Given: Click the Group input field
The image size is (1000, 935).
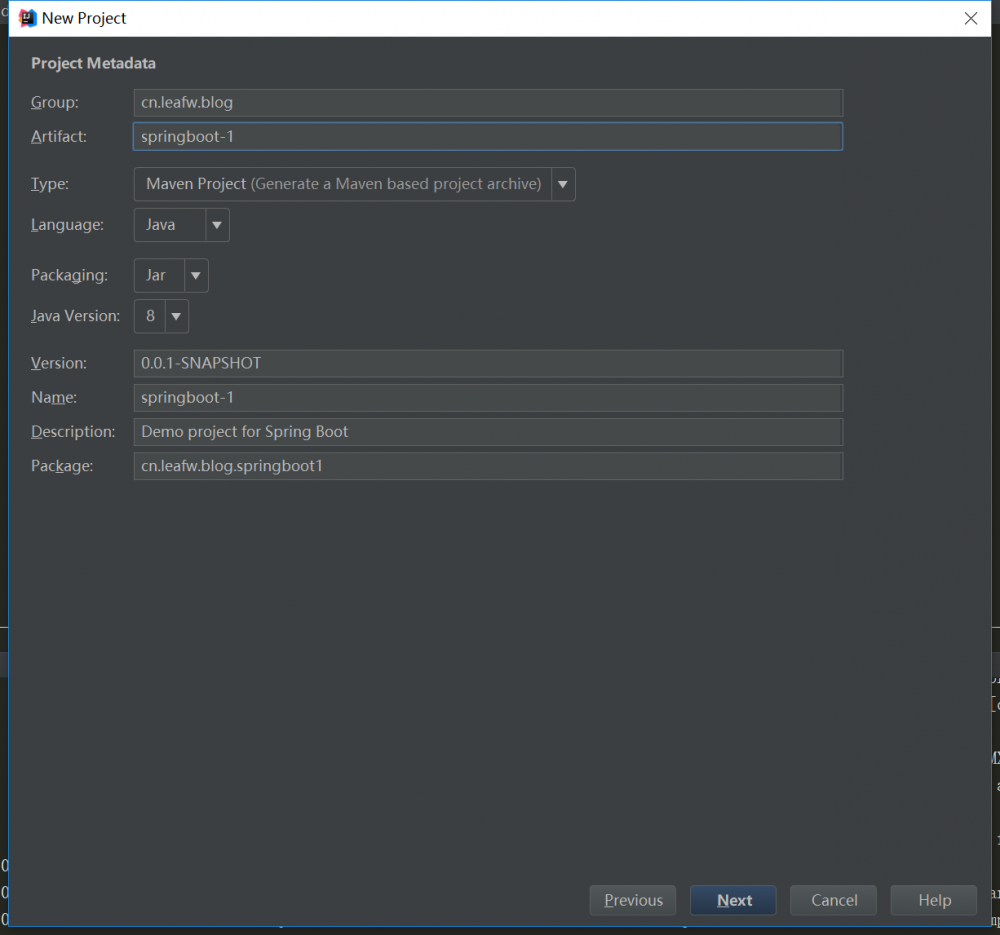Looking at the screenshot, I should coord(488,102).
